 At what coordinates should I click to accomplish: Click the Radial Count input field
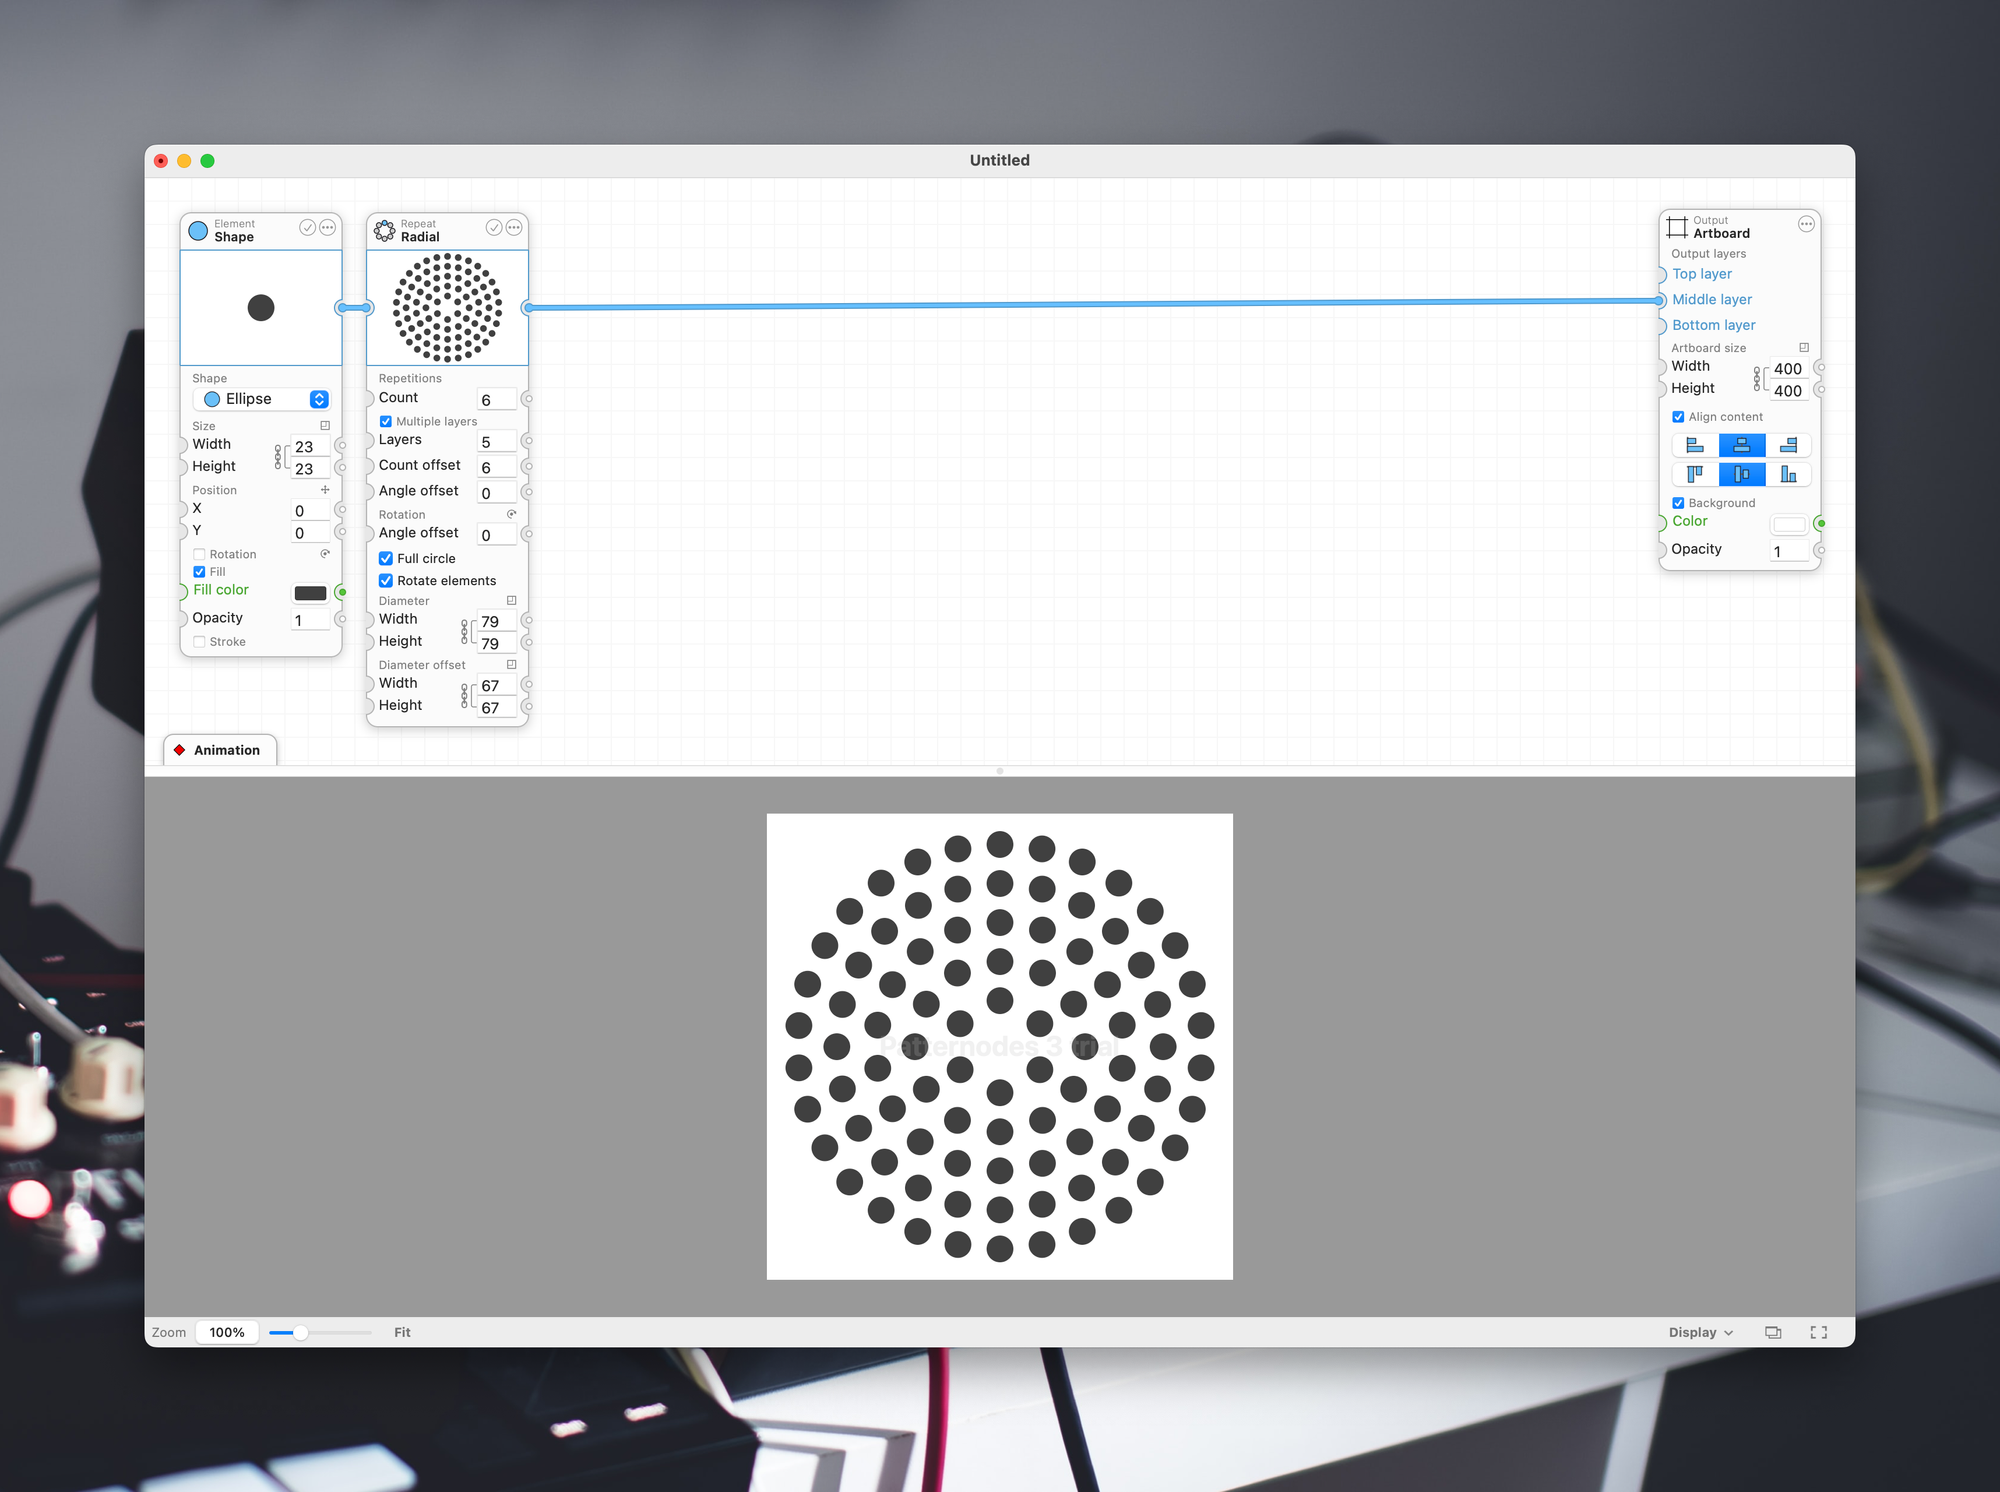tap(496, 400)
